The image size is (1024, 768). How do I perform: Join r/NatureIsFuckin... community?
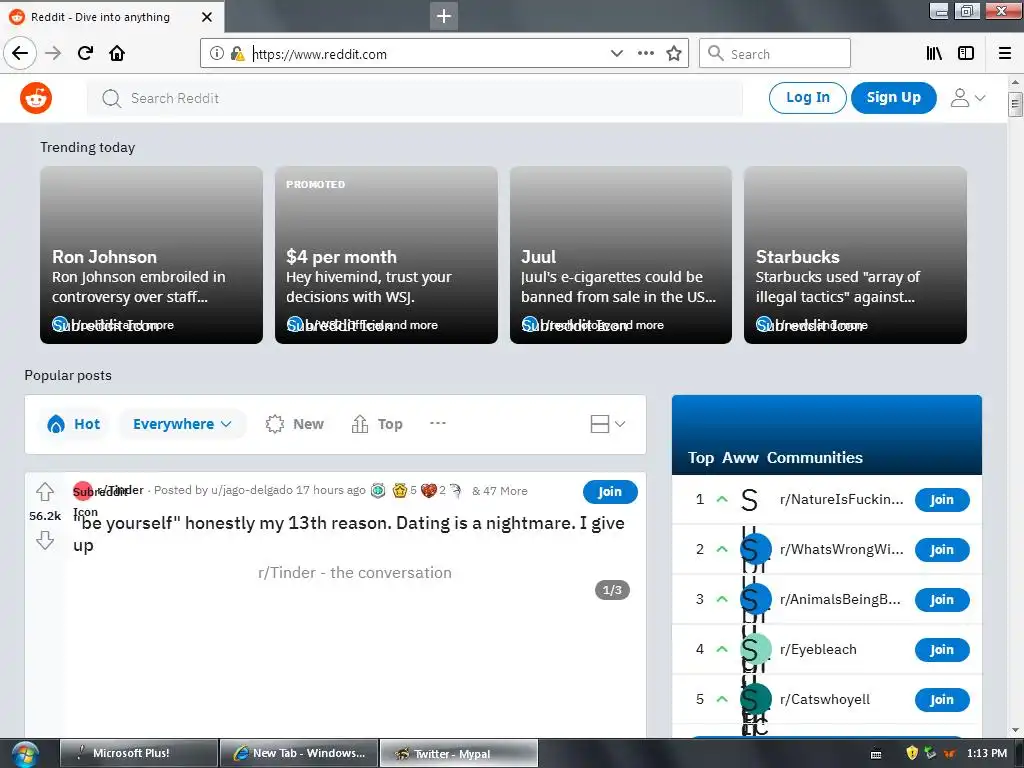[942, 500]
